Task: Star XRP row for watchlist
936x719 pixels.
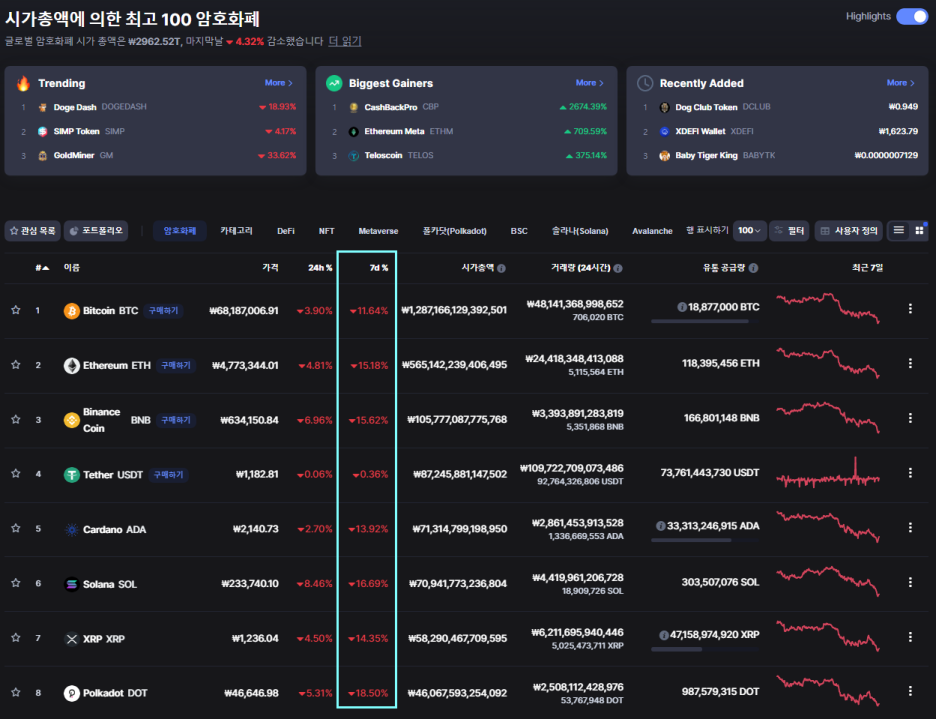Action: (16, 638)
